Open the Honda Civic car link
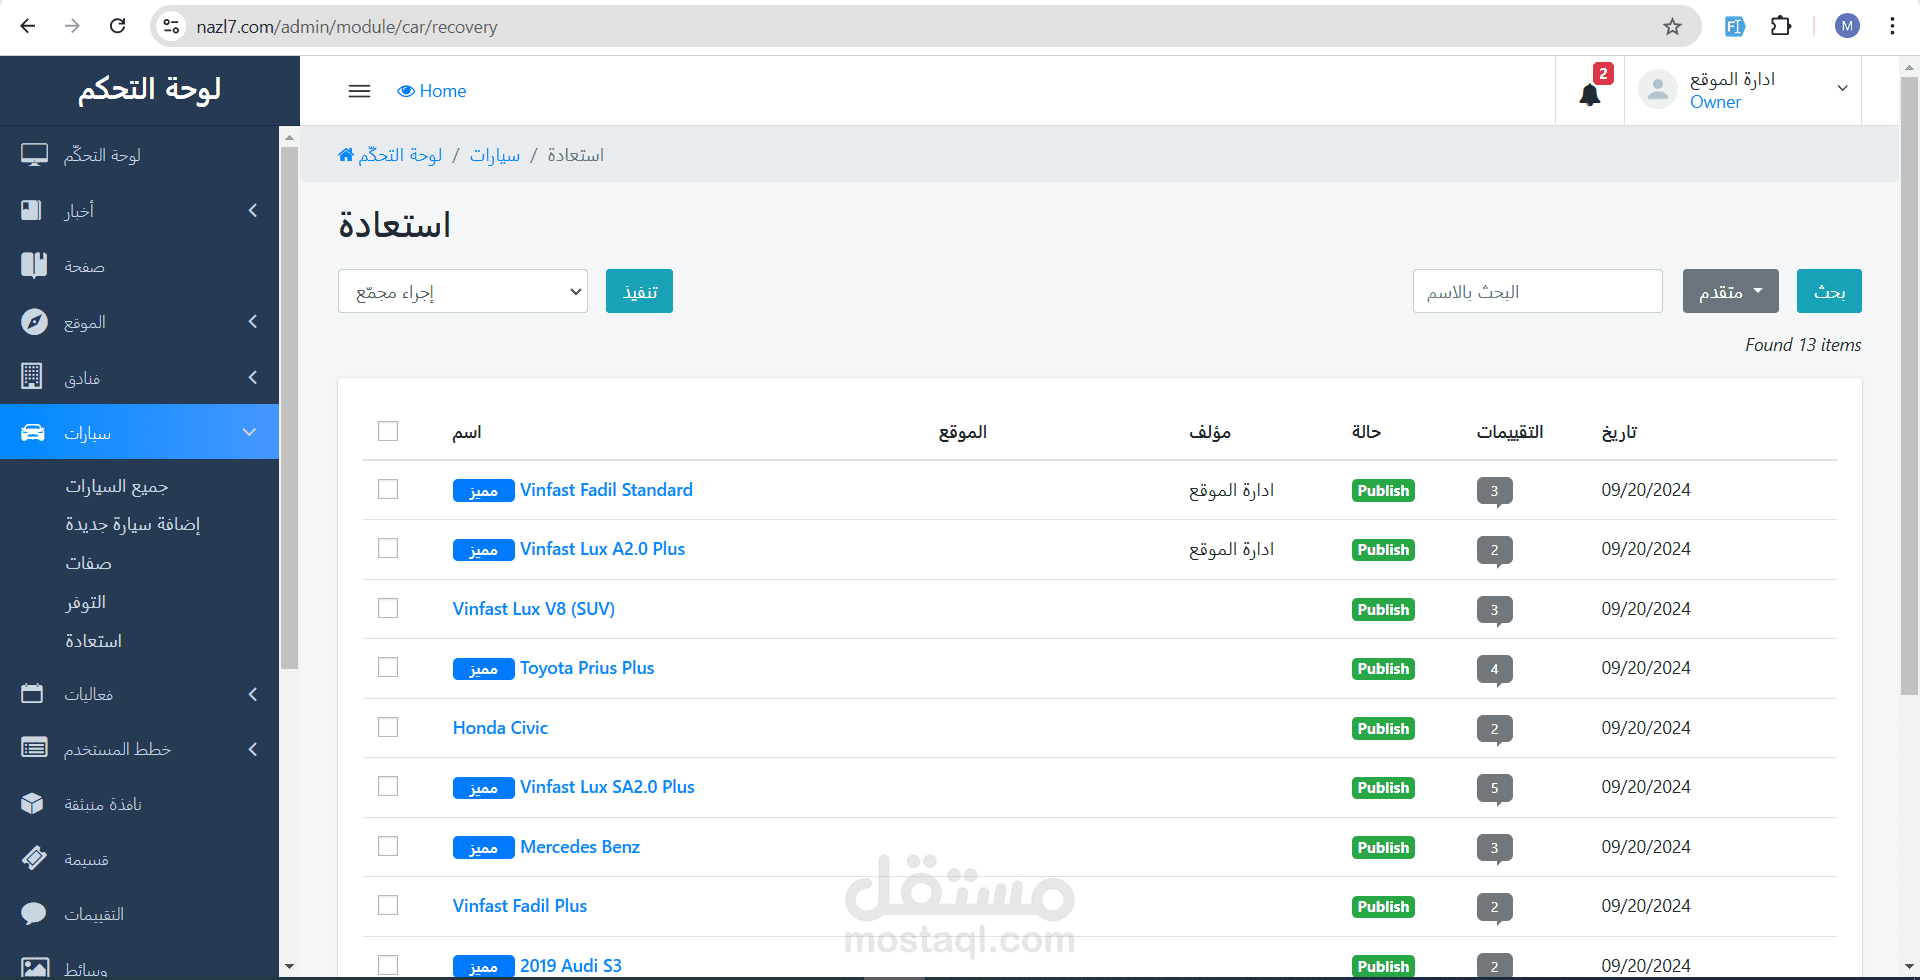1920x980 pixels. (x=500, y=728)
